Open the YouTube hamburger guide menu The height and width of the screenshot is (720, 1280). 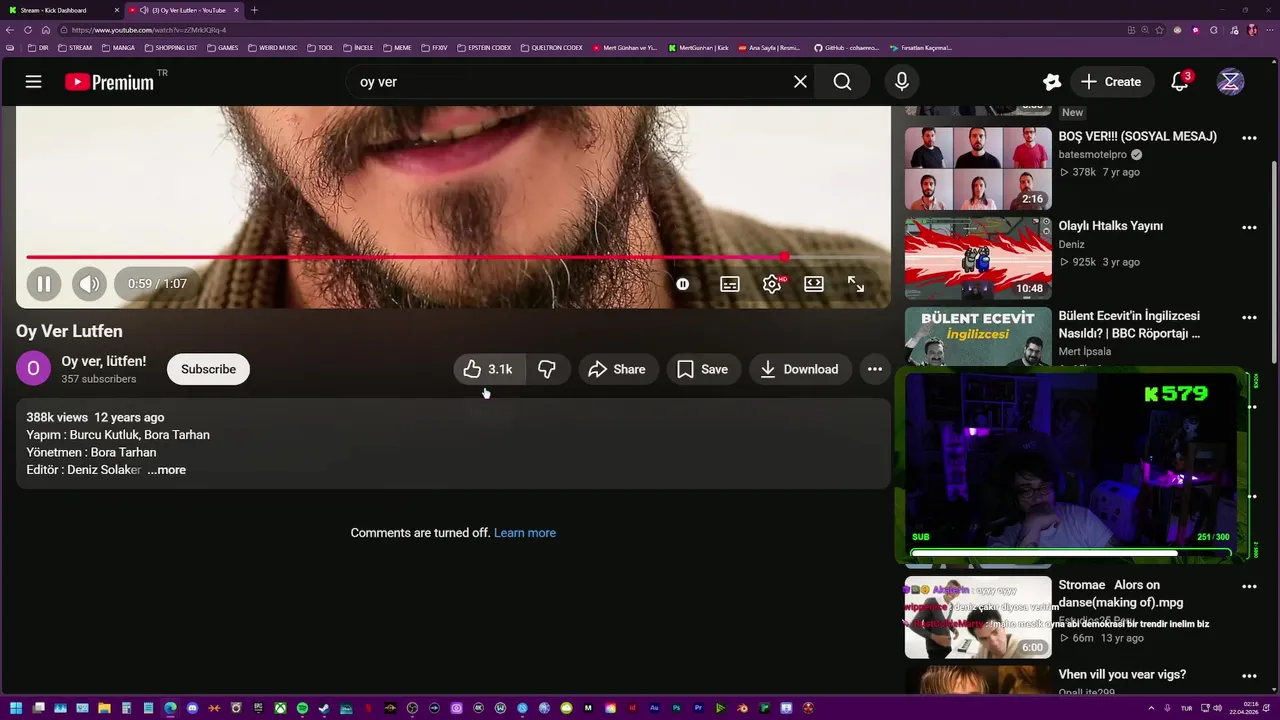point(33,82)
